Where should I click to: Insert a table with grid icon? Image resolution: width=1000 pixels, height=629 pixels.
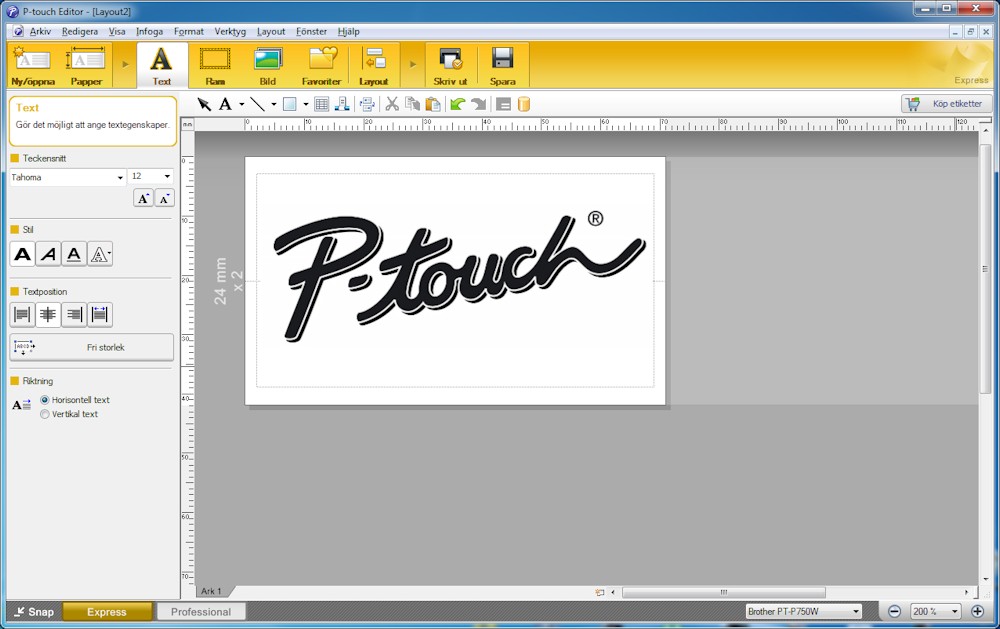point(321,104)
